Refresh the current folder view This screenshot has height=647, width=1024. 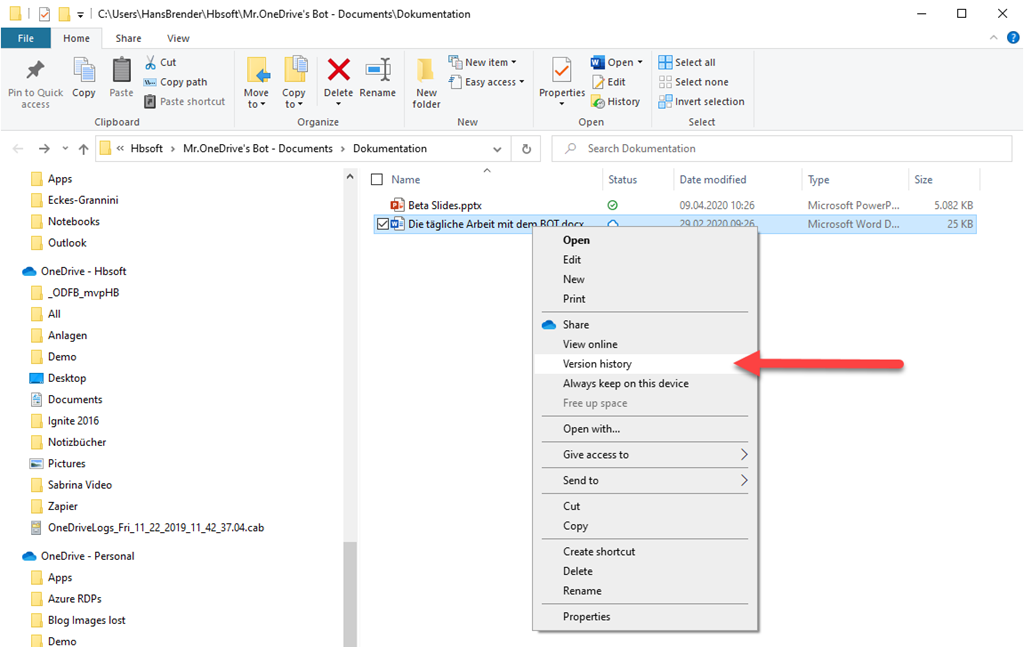pos(526,149)
